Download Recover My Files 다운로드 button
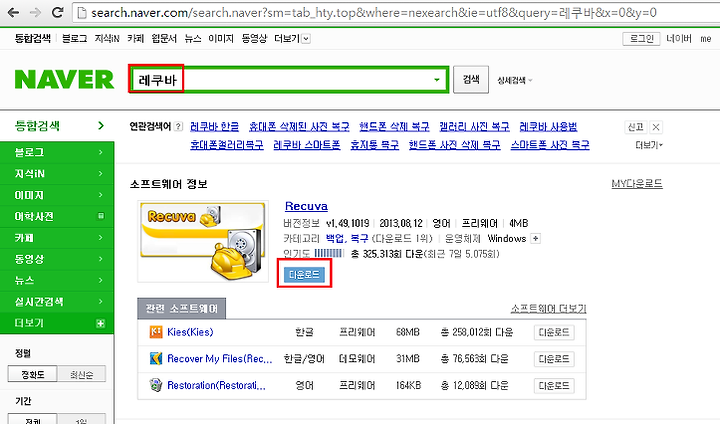720x424 pixels. 554,359
